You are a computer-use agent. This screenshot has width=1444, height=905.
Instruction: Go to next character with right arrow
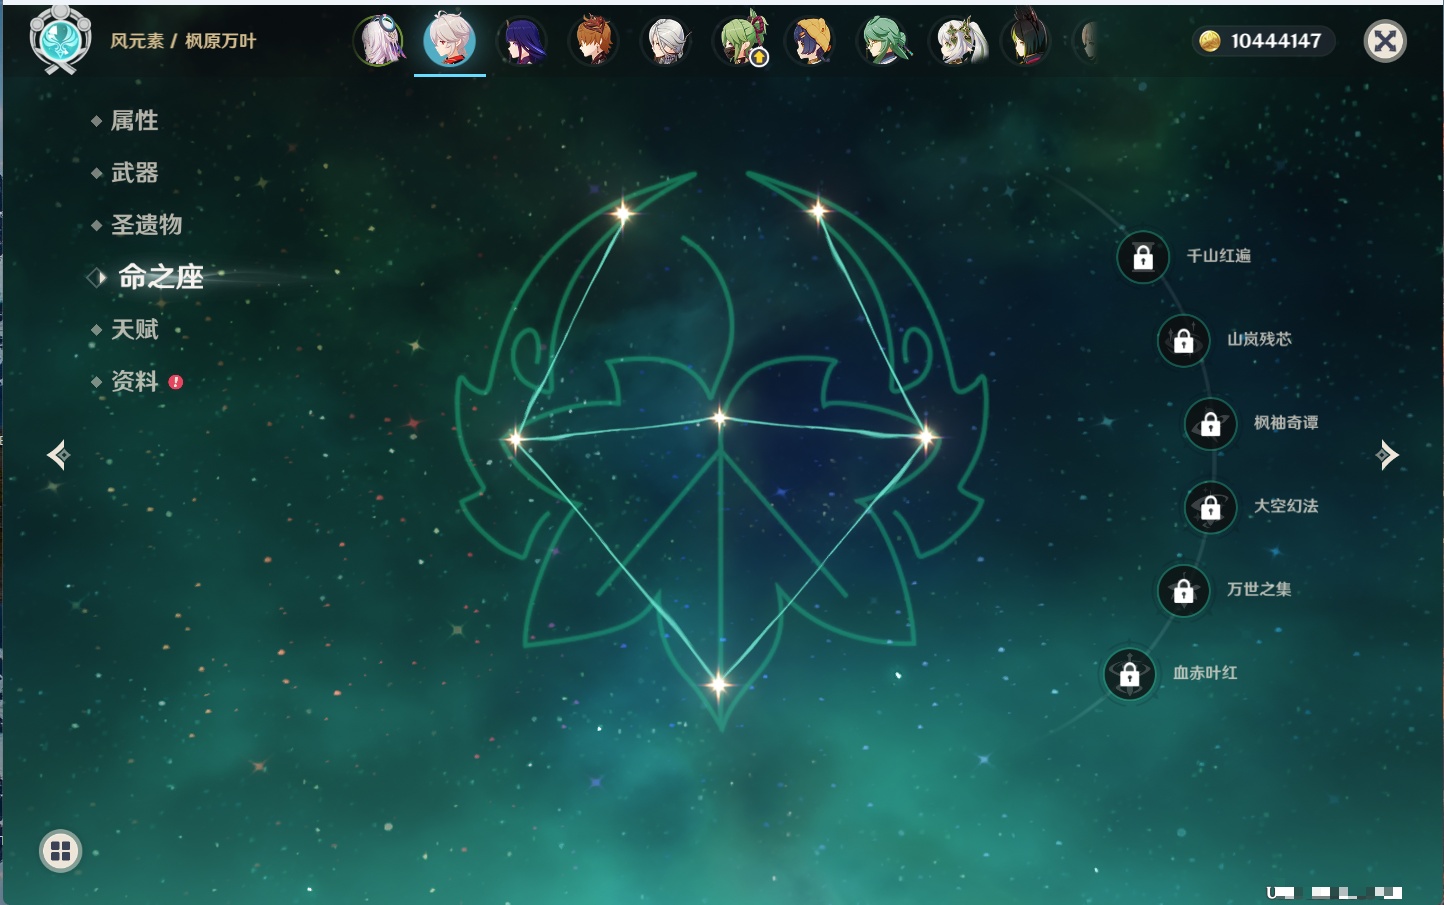pos(1387,454)
